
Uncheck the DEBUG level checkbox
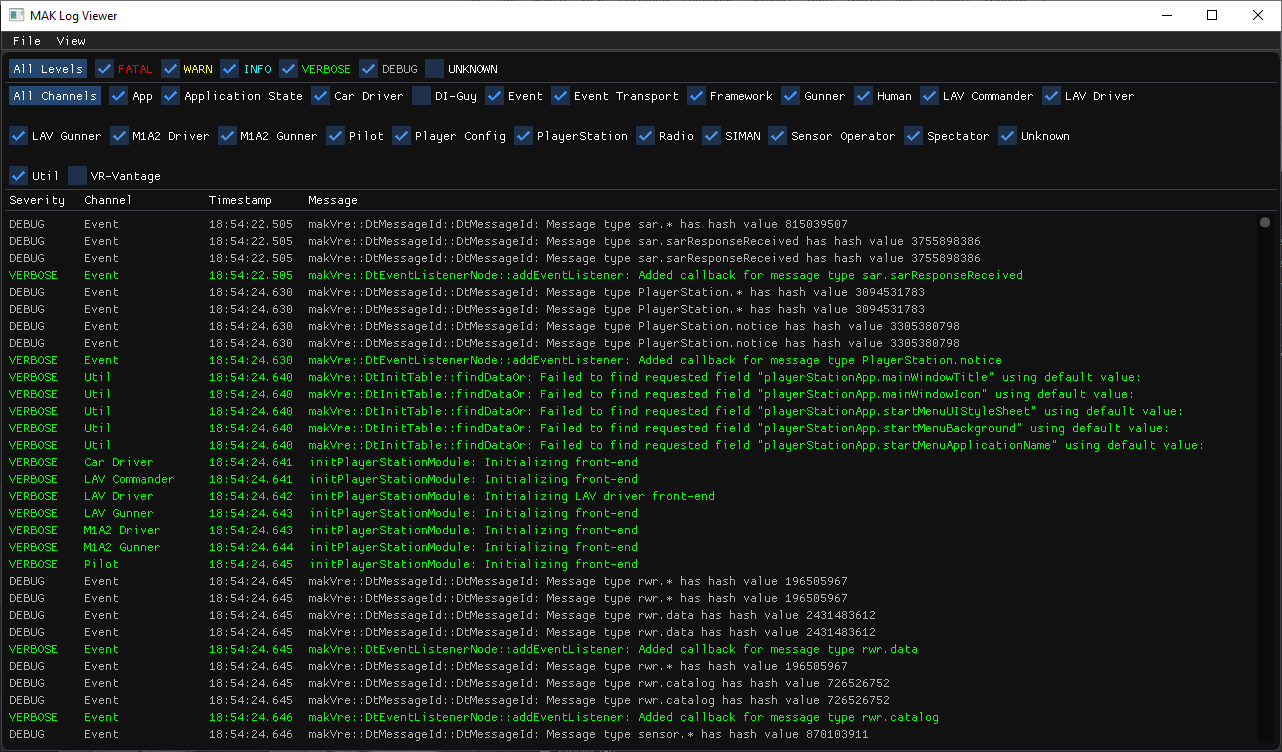(x=368, y=69)
